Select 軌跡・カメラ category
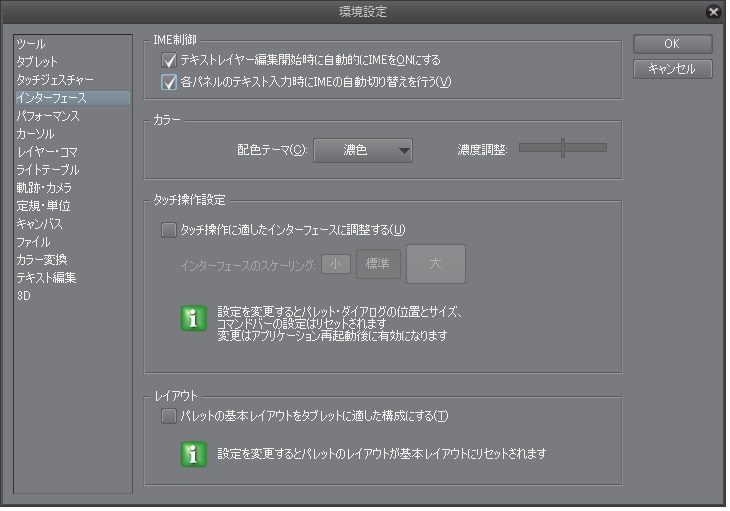The image size is (730, 511). point(72,188)
